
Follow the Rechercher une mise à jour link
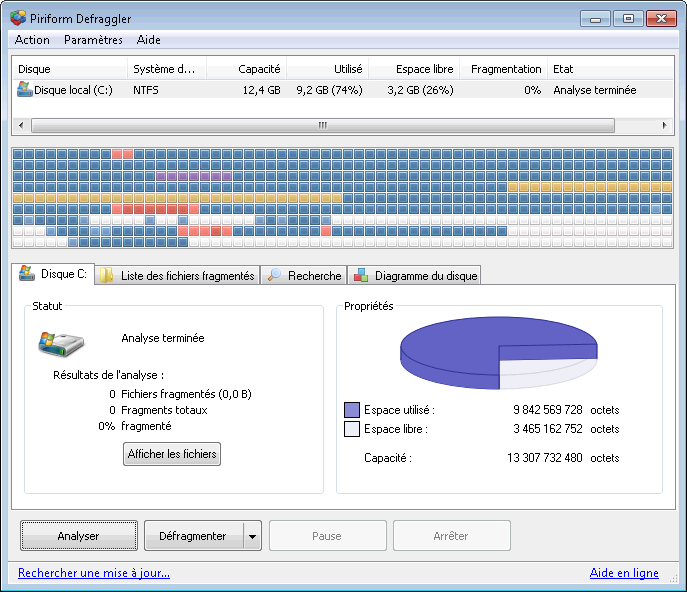[x=94, y=573]
